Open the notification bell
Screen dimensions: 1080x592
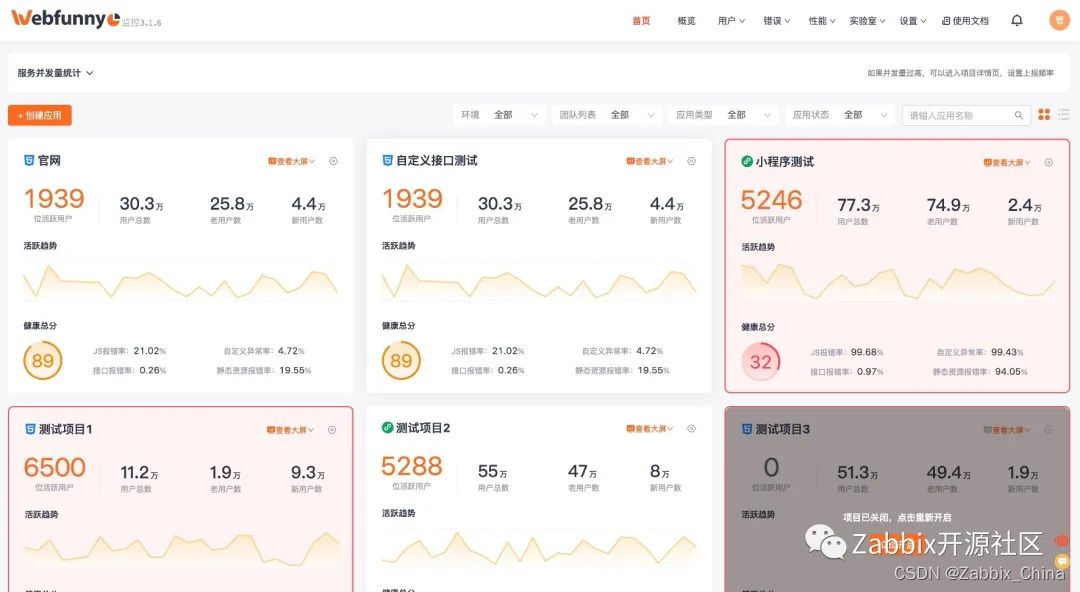1017,21
